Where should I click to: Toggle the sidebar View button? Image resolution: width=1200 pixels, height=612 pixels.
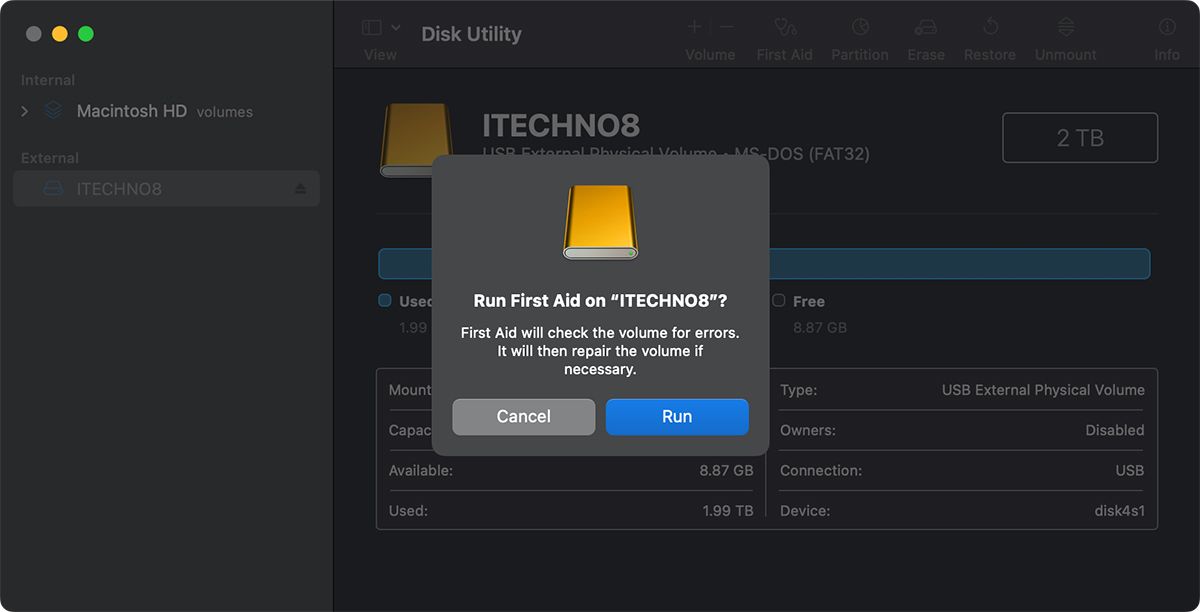point(372,28)
